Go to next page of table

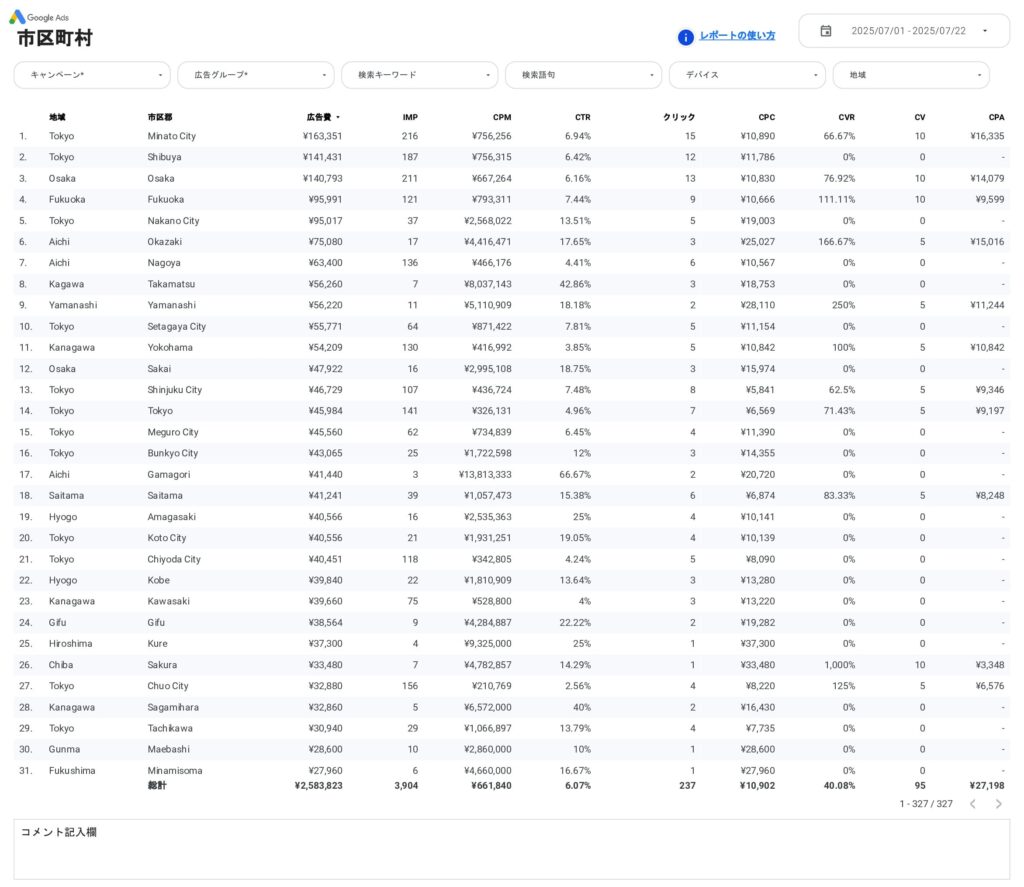(997, 804)
